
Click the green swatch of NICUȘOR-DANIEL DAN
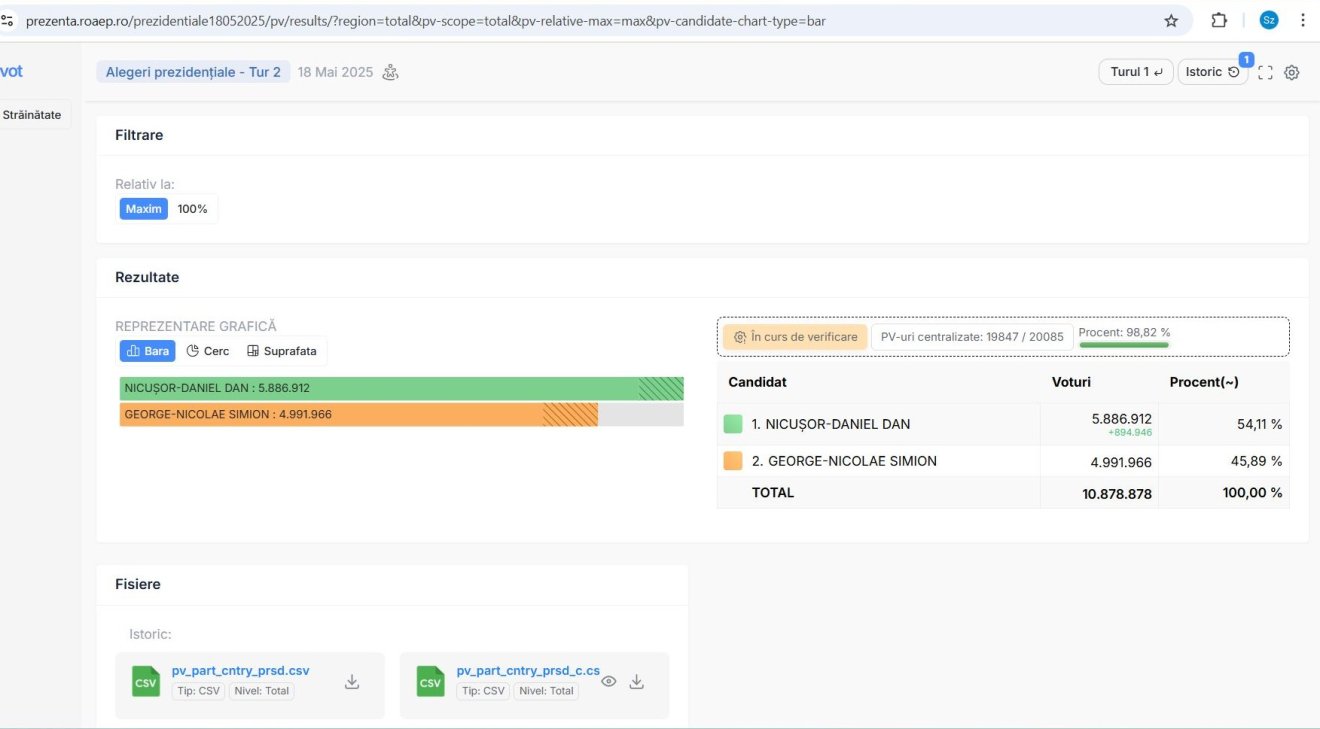click(733, 424)
